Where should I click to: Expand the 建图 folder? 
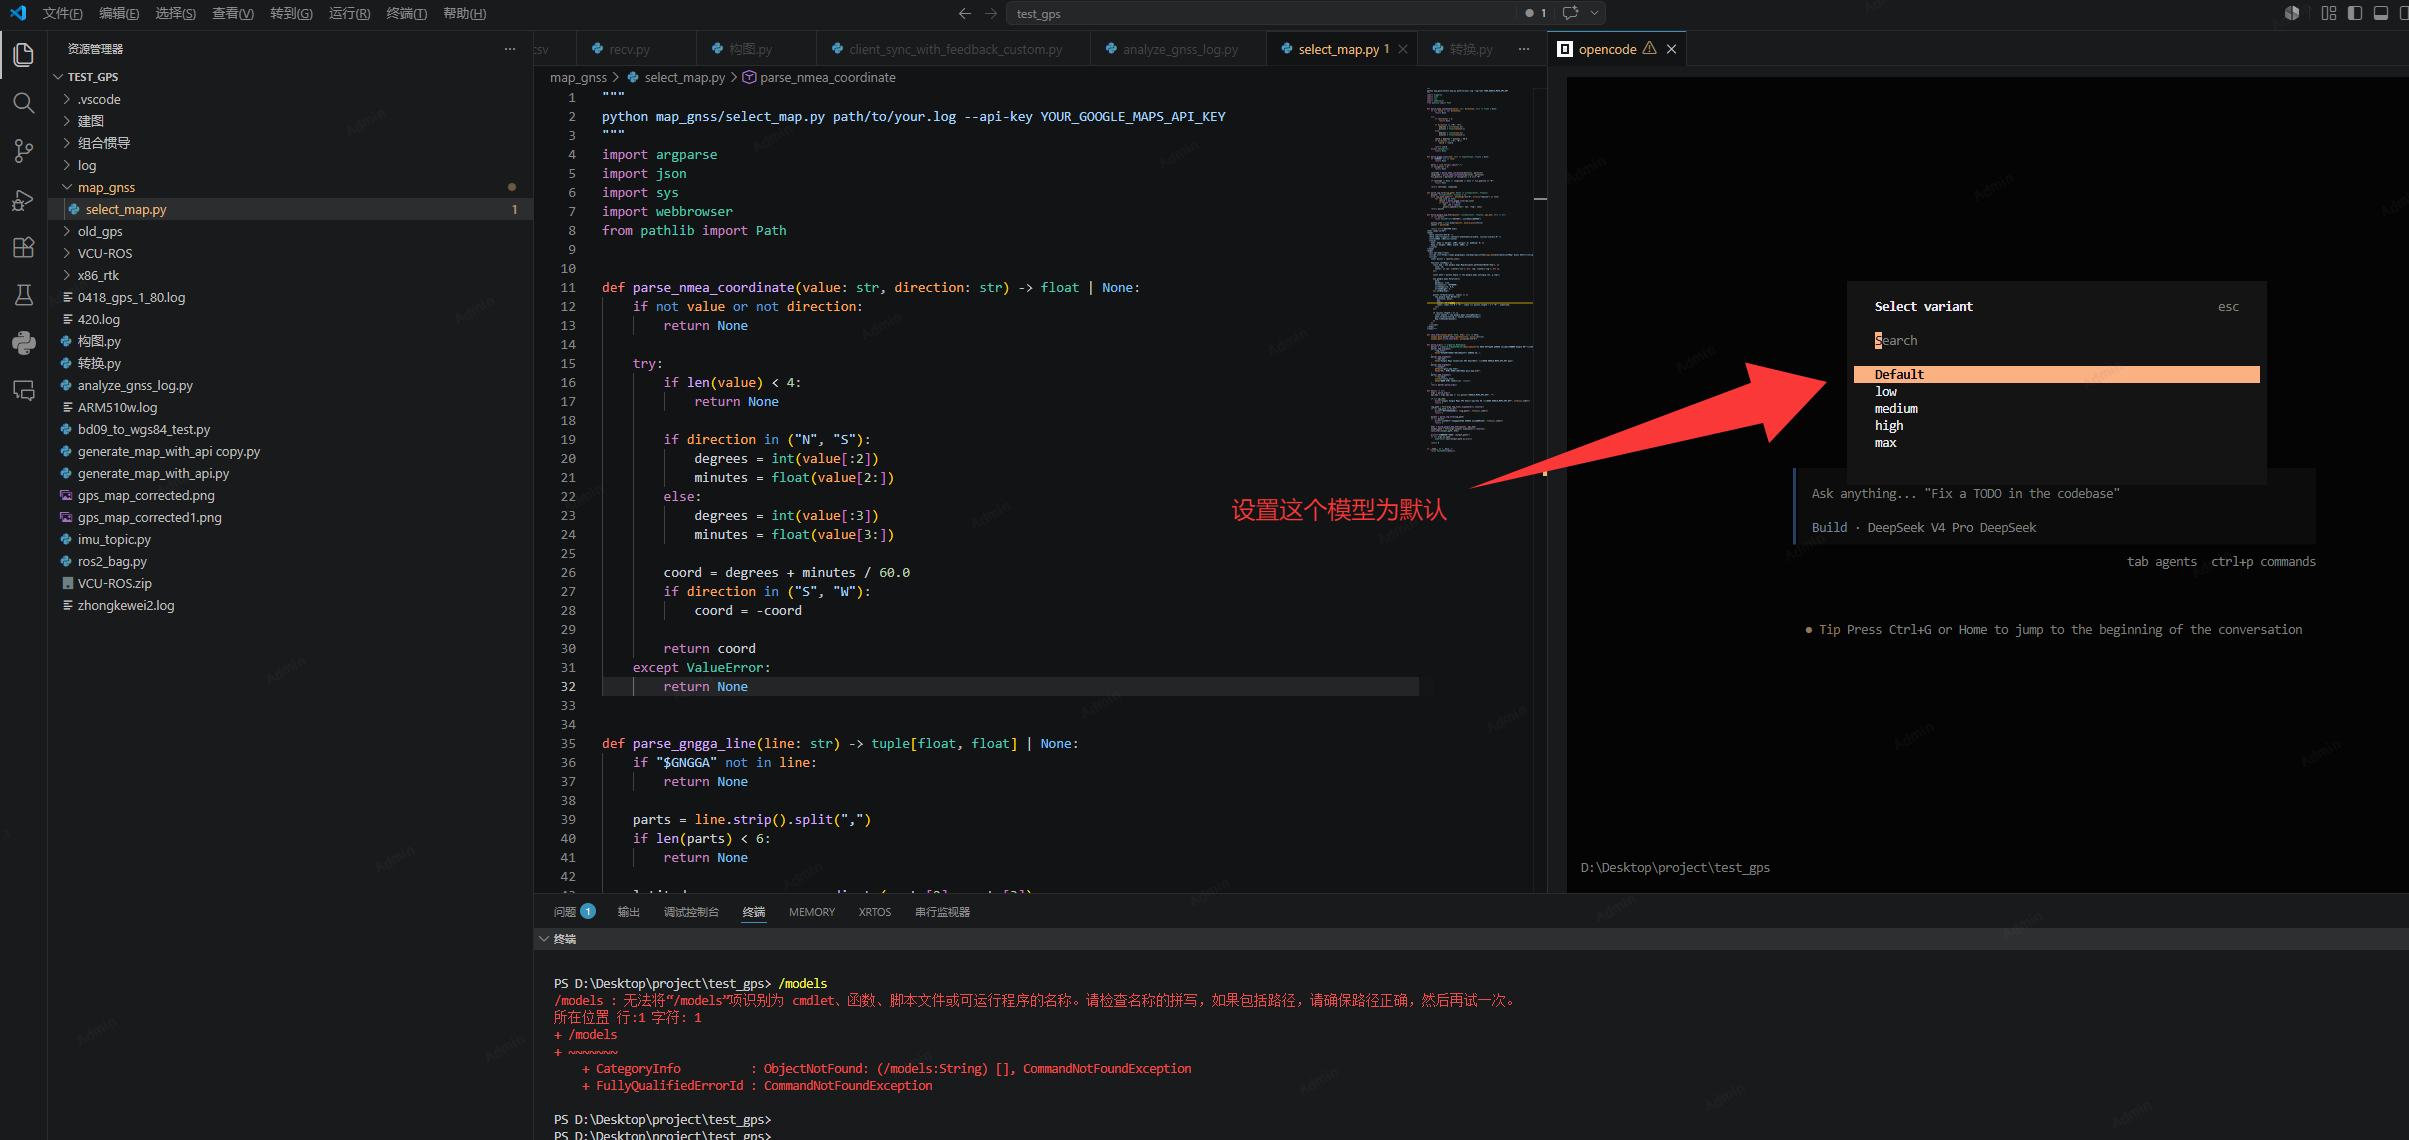point(67,121)
